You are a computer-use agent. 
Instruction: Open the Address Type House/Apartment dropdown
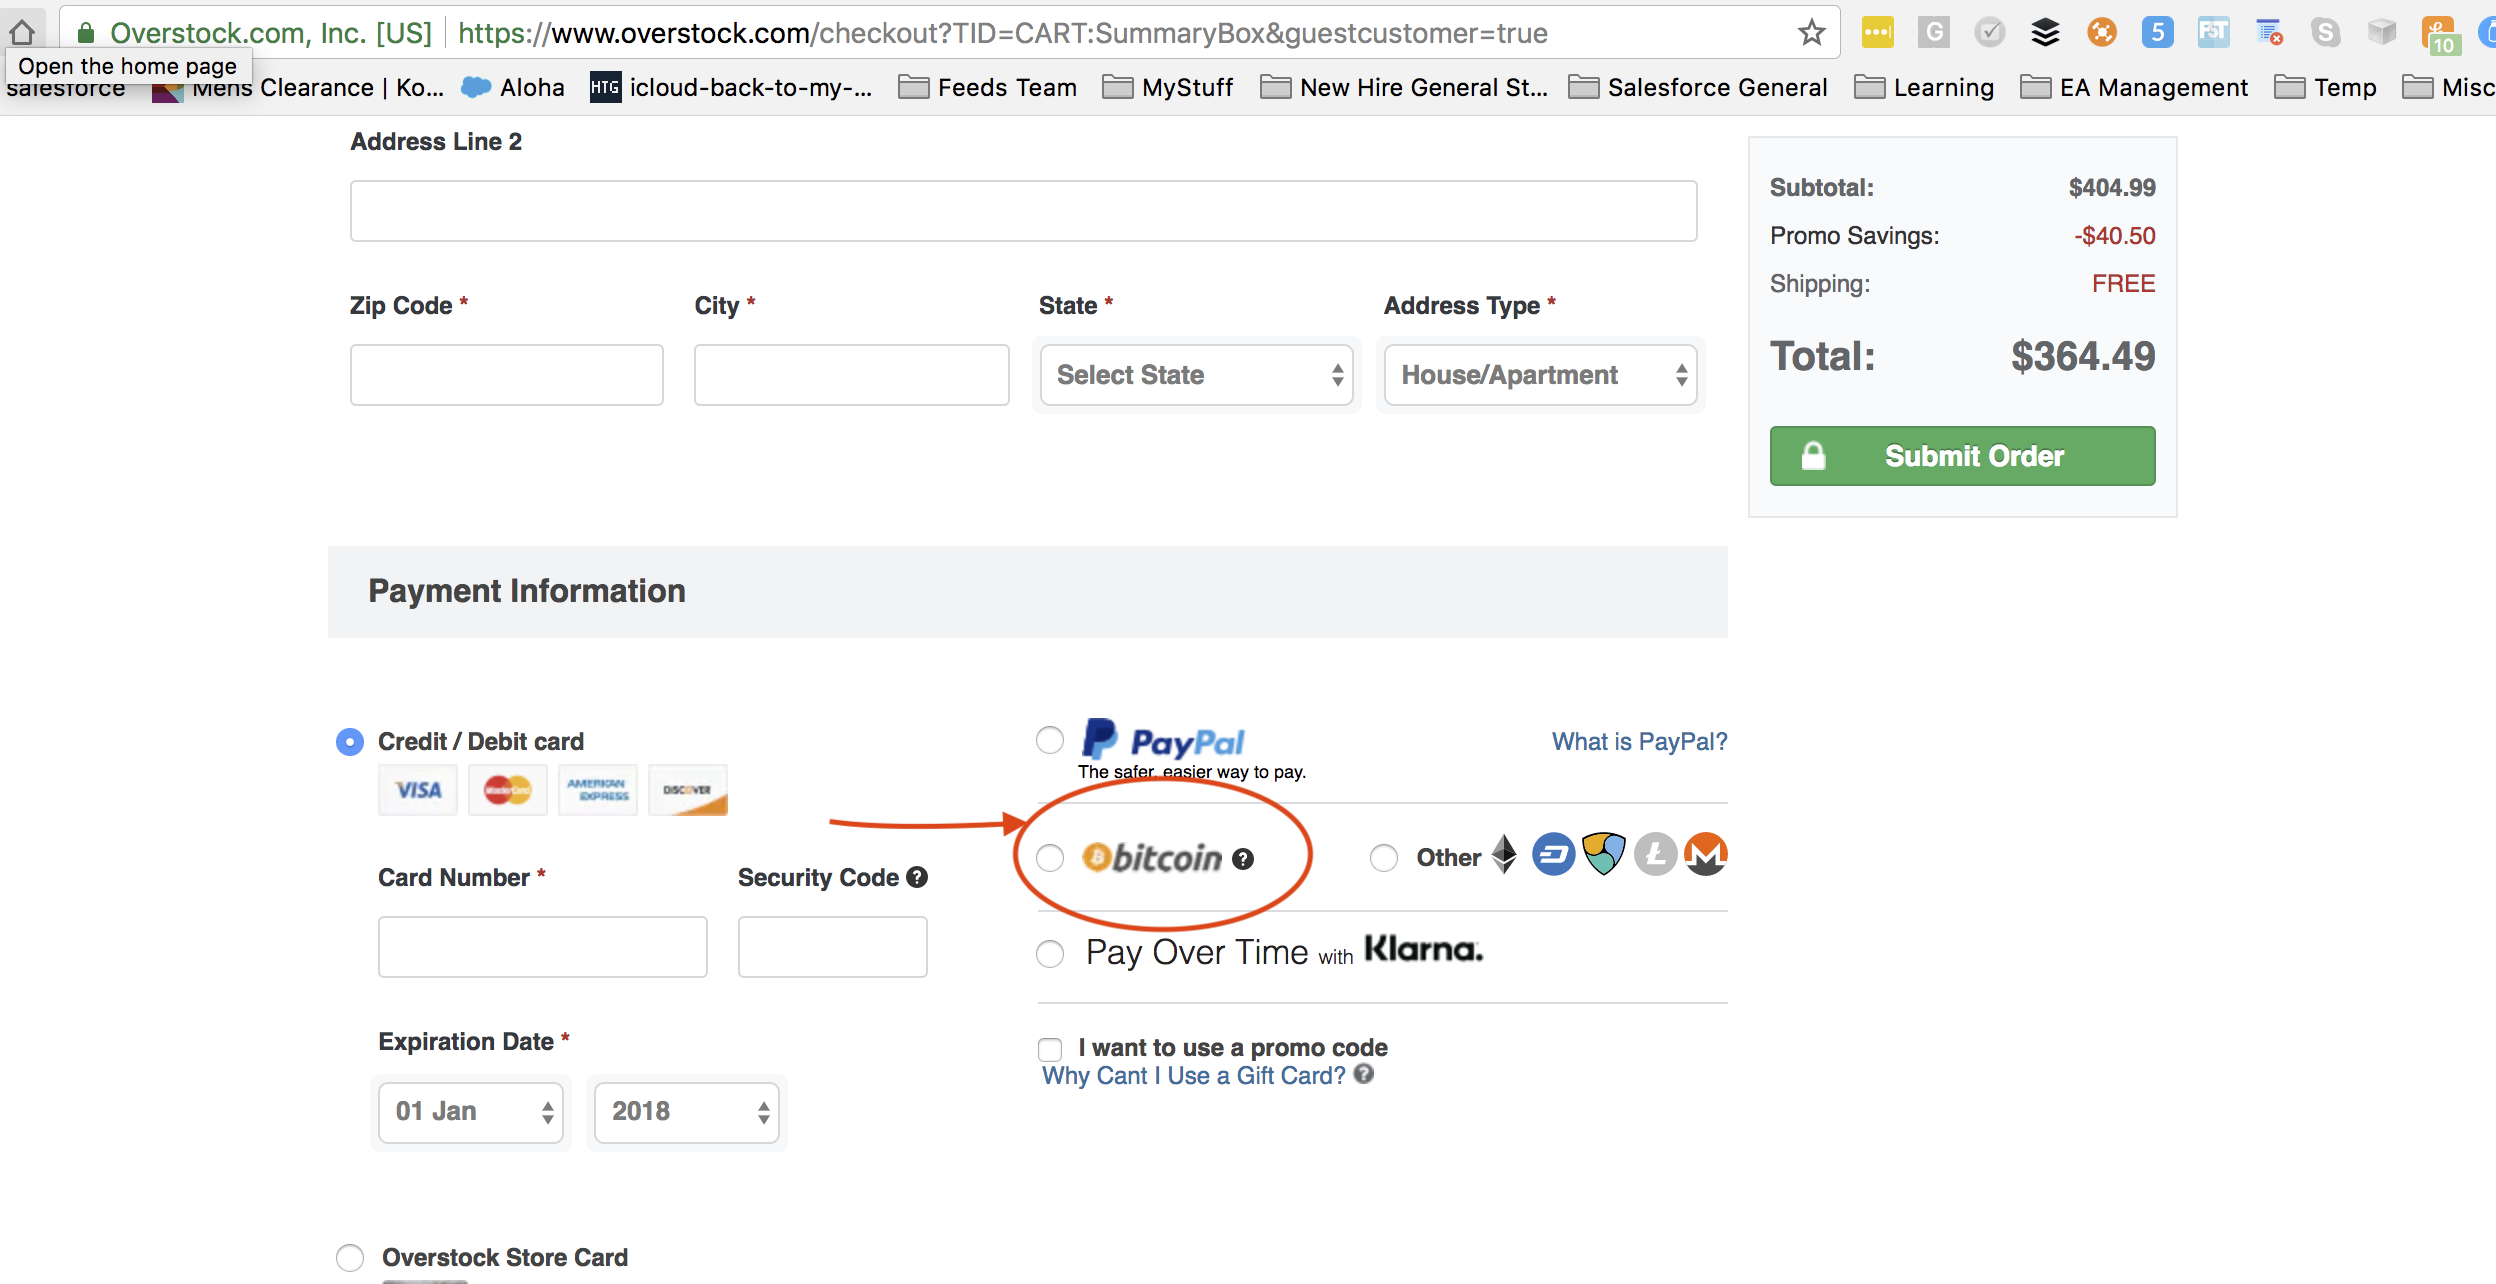(1541, 375)
